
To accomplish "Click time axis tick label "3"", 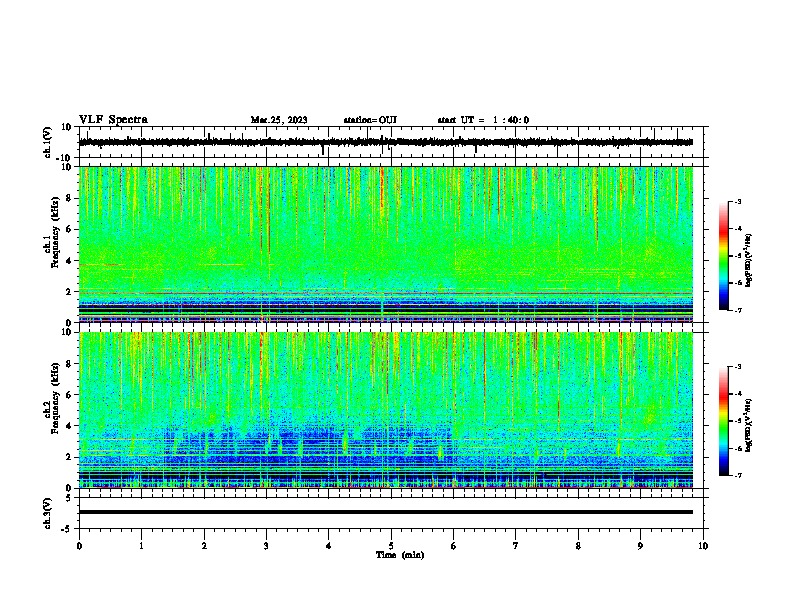I will [266, 546].
